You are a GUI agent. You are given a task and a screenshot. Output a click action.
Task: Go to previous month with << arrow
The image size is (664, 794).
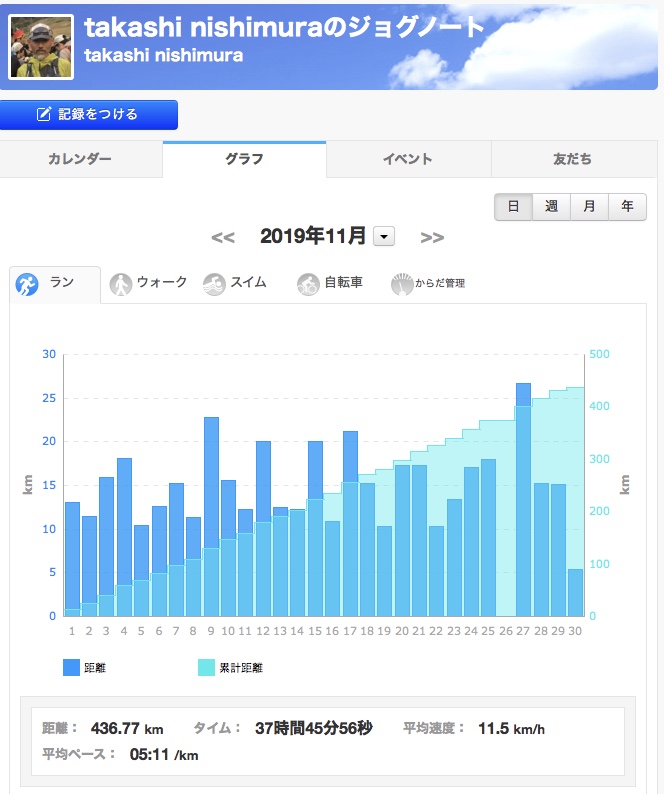point(223,237)
